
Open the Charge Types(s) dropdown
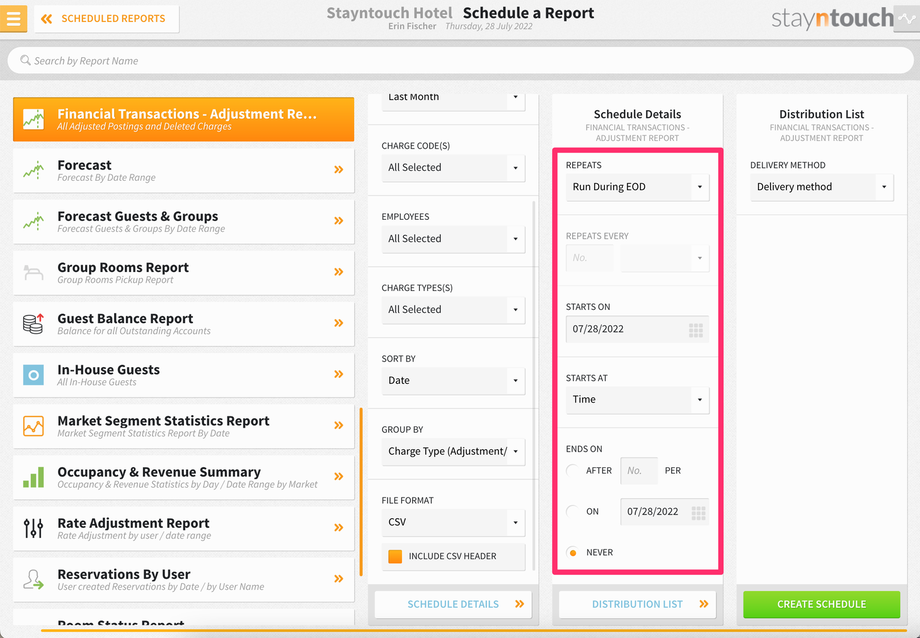point(453,310)
